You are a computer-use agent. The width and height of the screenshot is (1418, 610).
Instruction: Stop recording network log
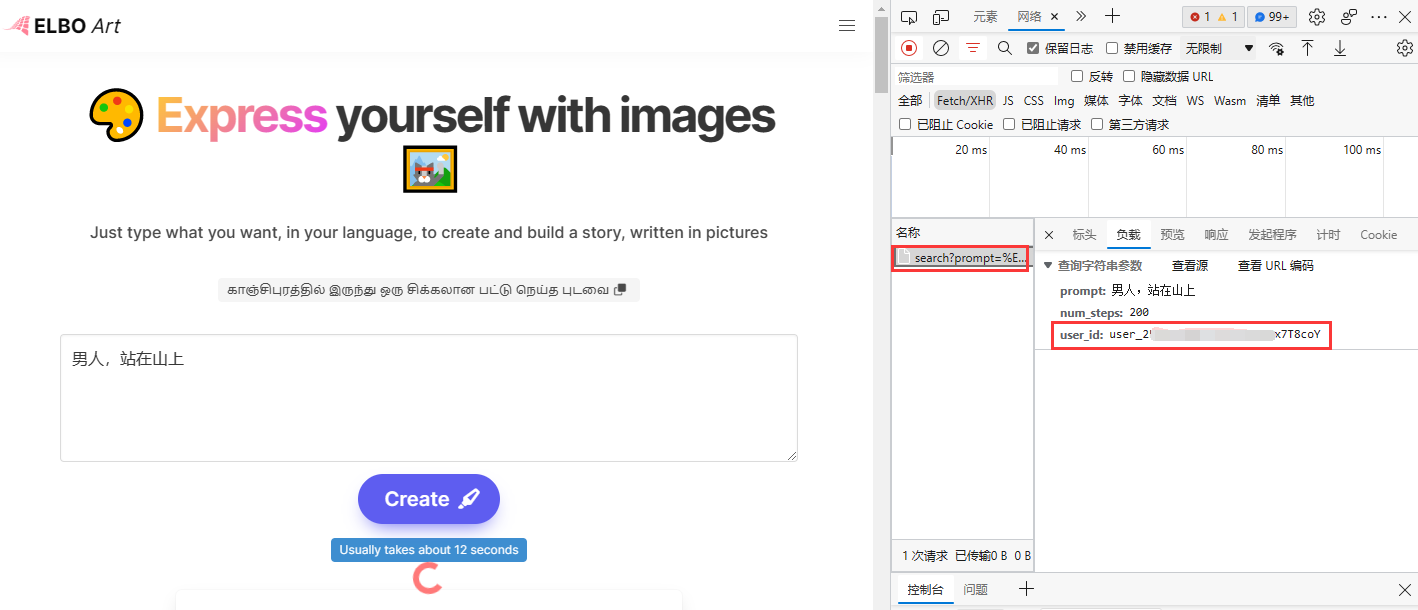(x=909, y=48)
